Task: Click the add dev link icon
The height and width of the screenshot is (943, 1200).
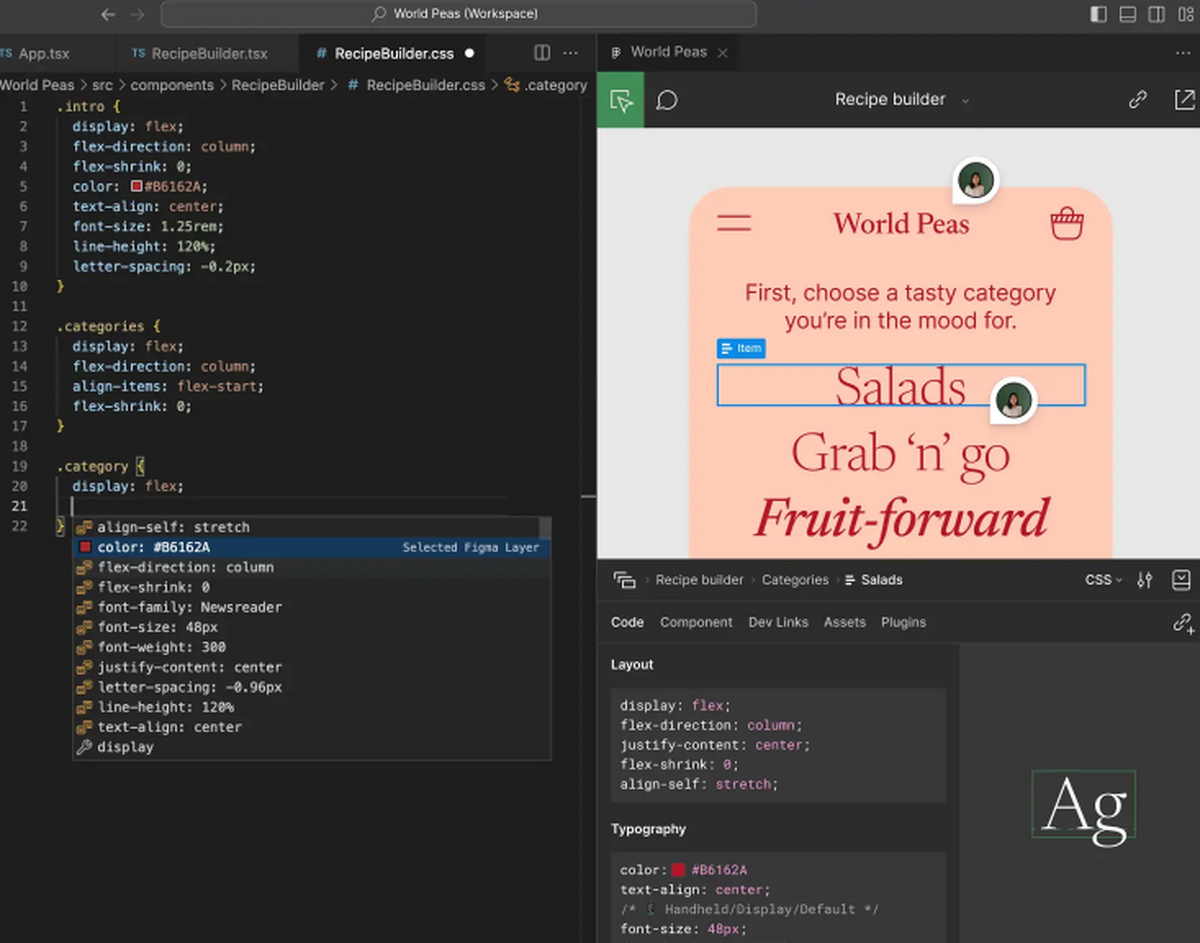Action: (1183, 623)
